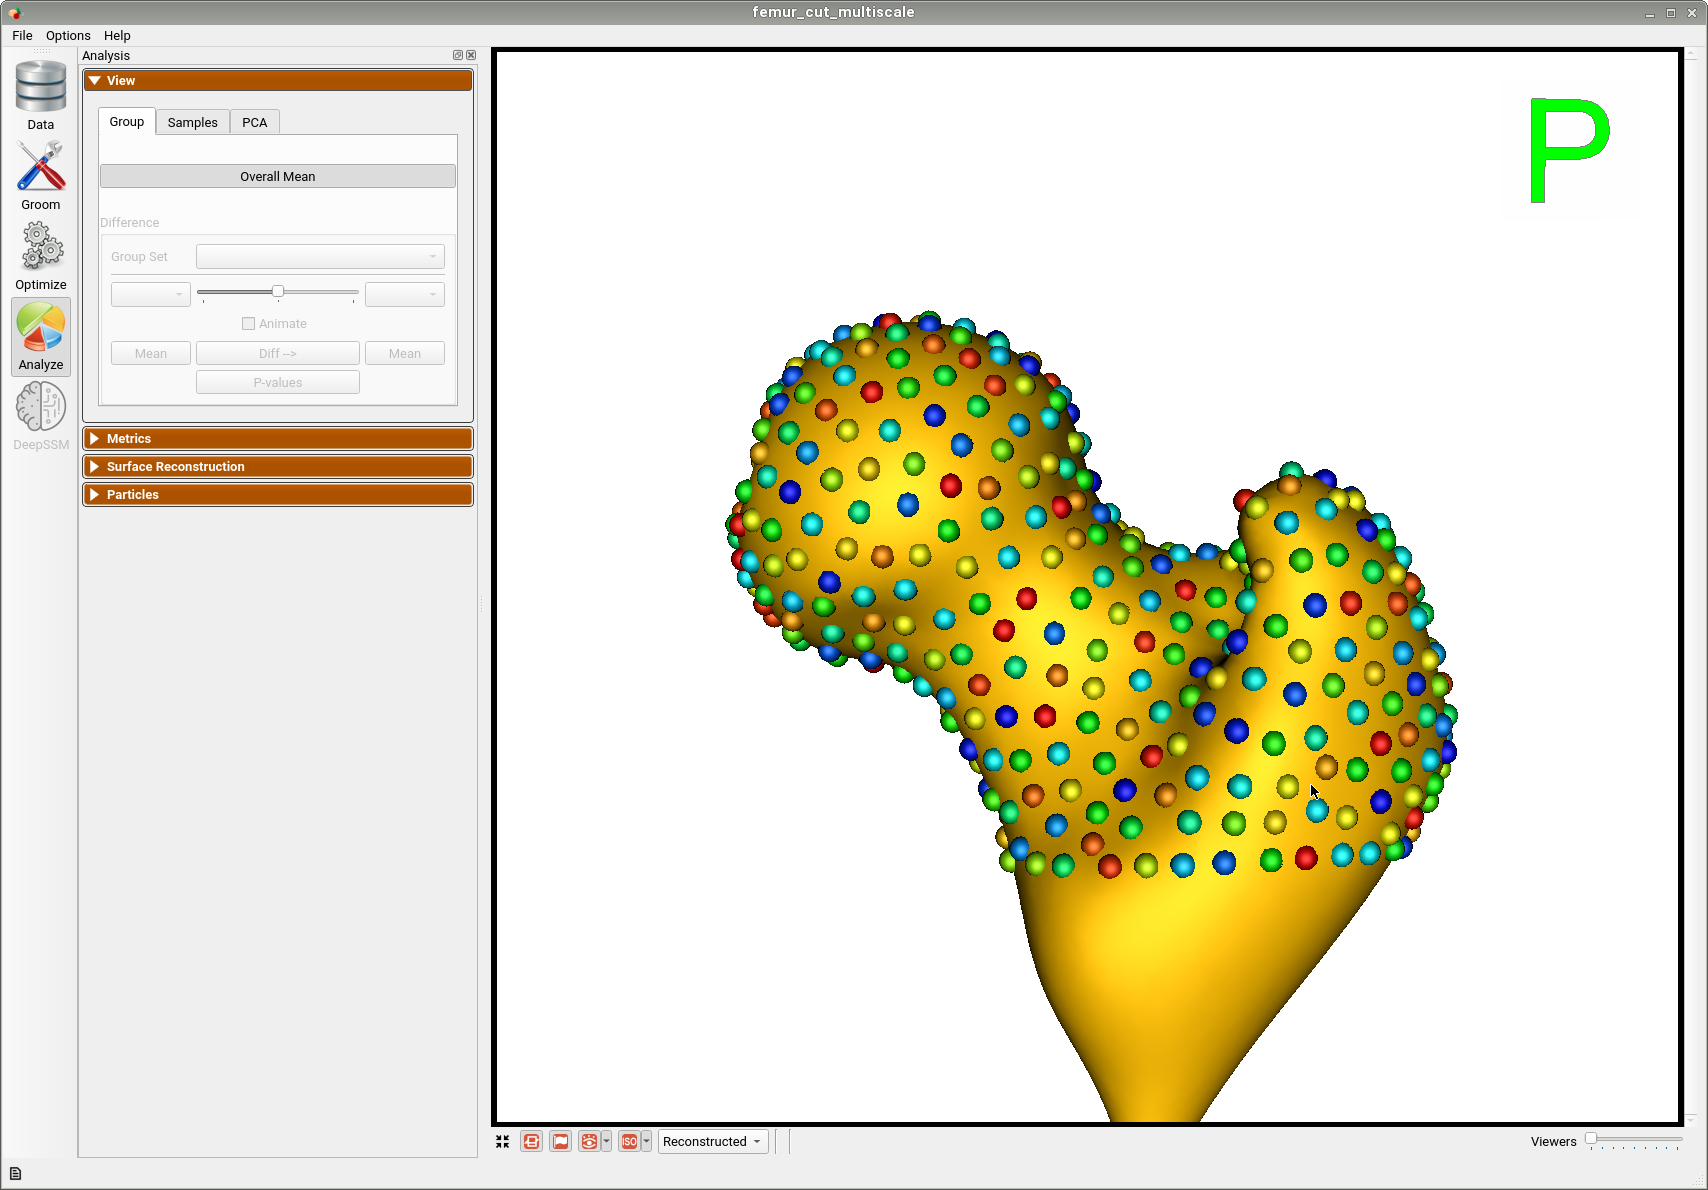This screenshot has height=1190, width=1708.
Task: Open the Group Set dropdown
Action: point(320,256)
